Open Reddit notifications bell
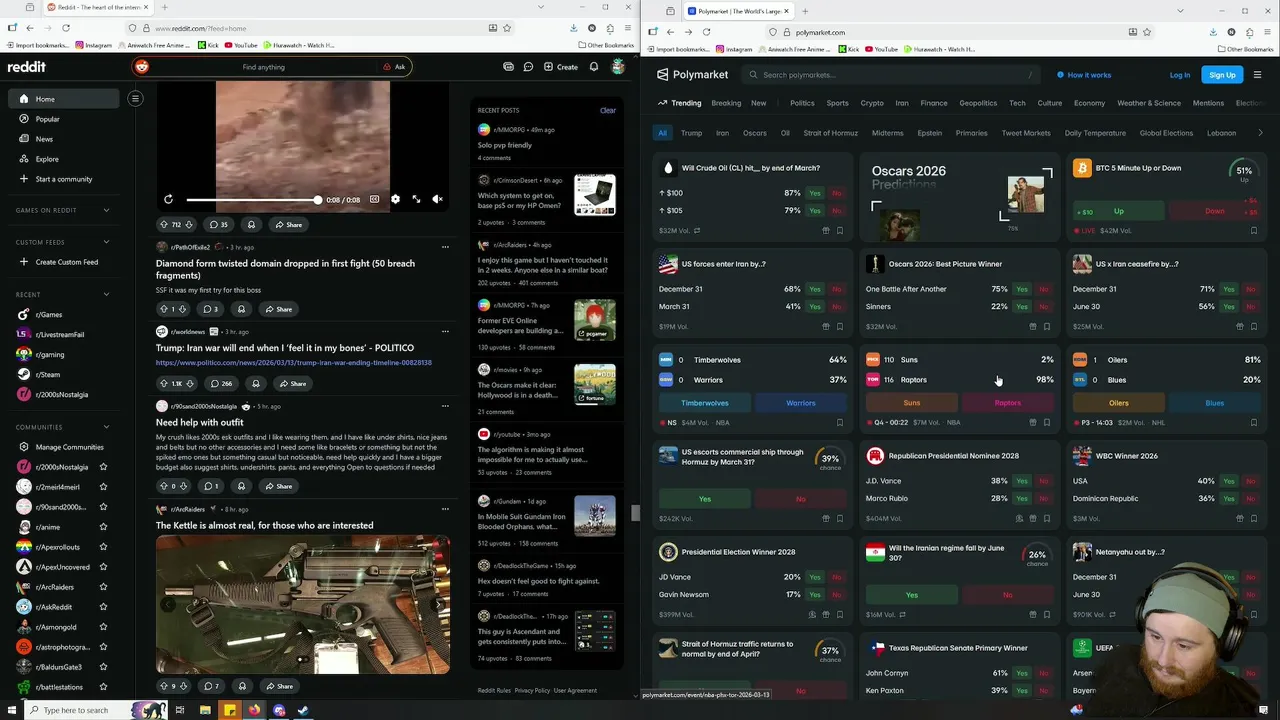 [594, 67]
